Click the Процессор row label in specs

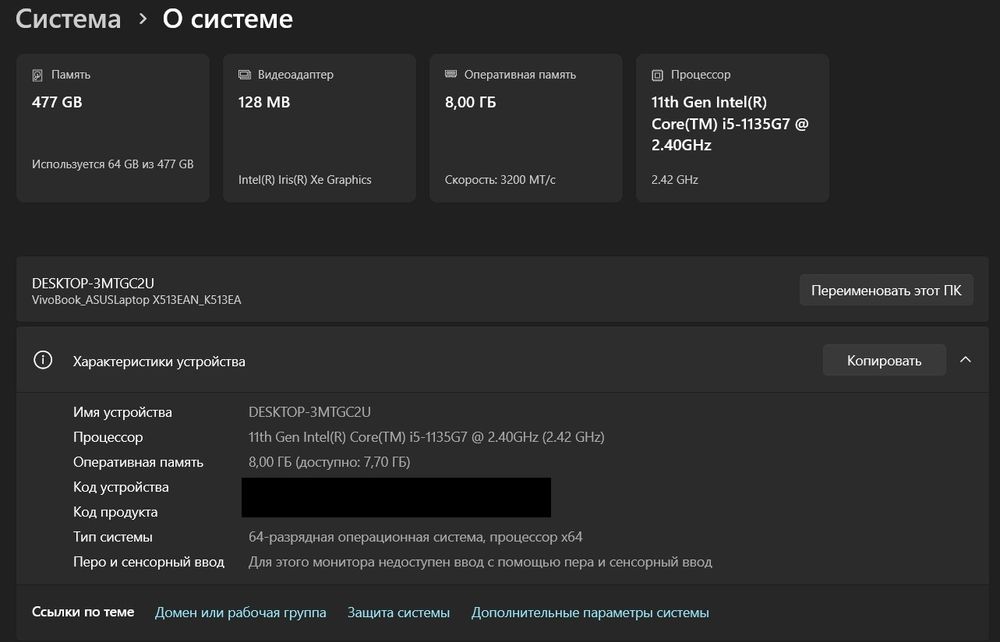pyautogui.click(x=108, y=437)
